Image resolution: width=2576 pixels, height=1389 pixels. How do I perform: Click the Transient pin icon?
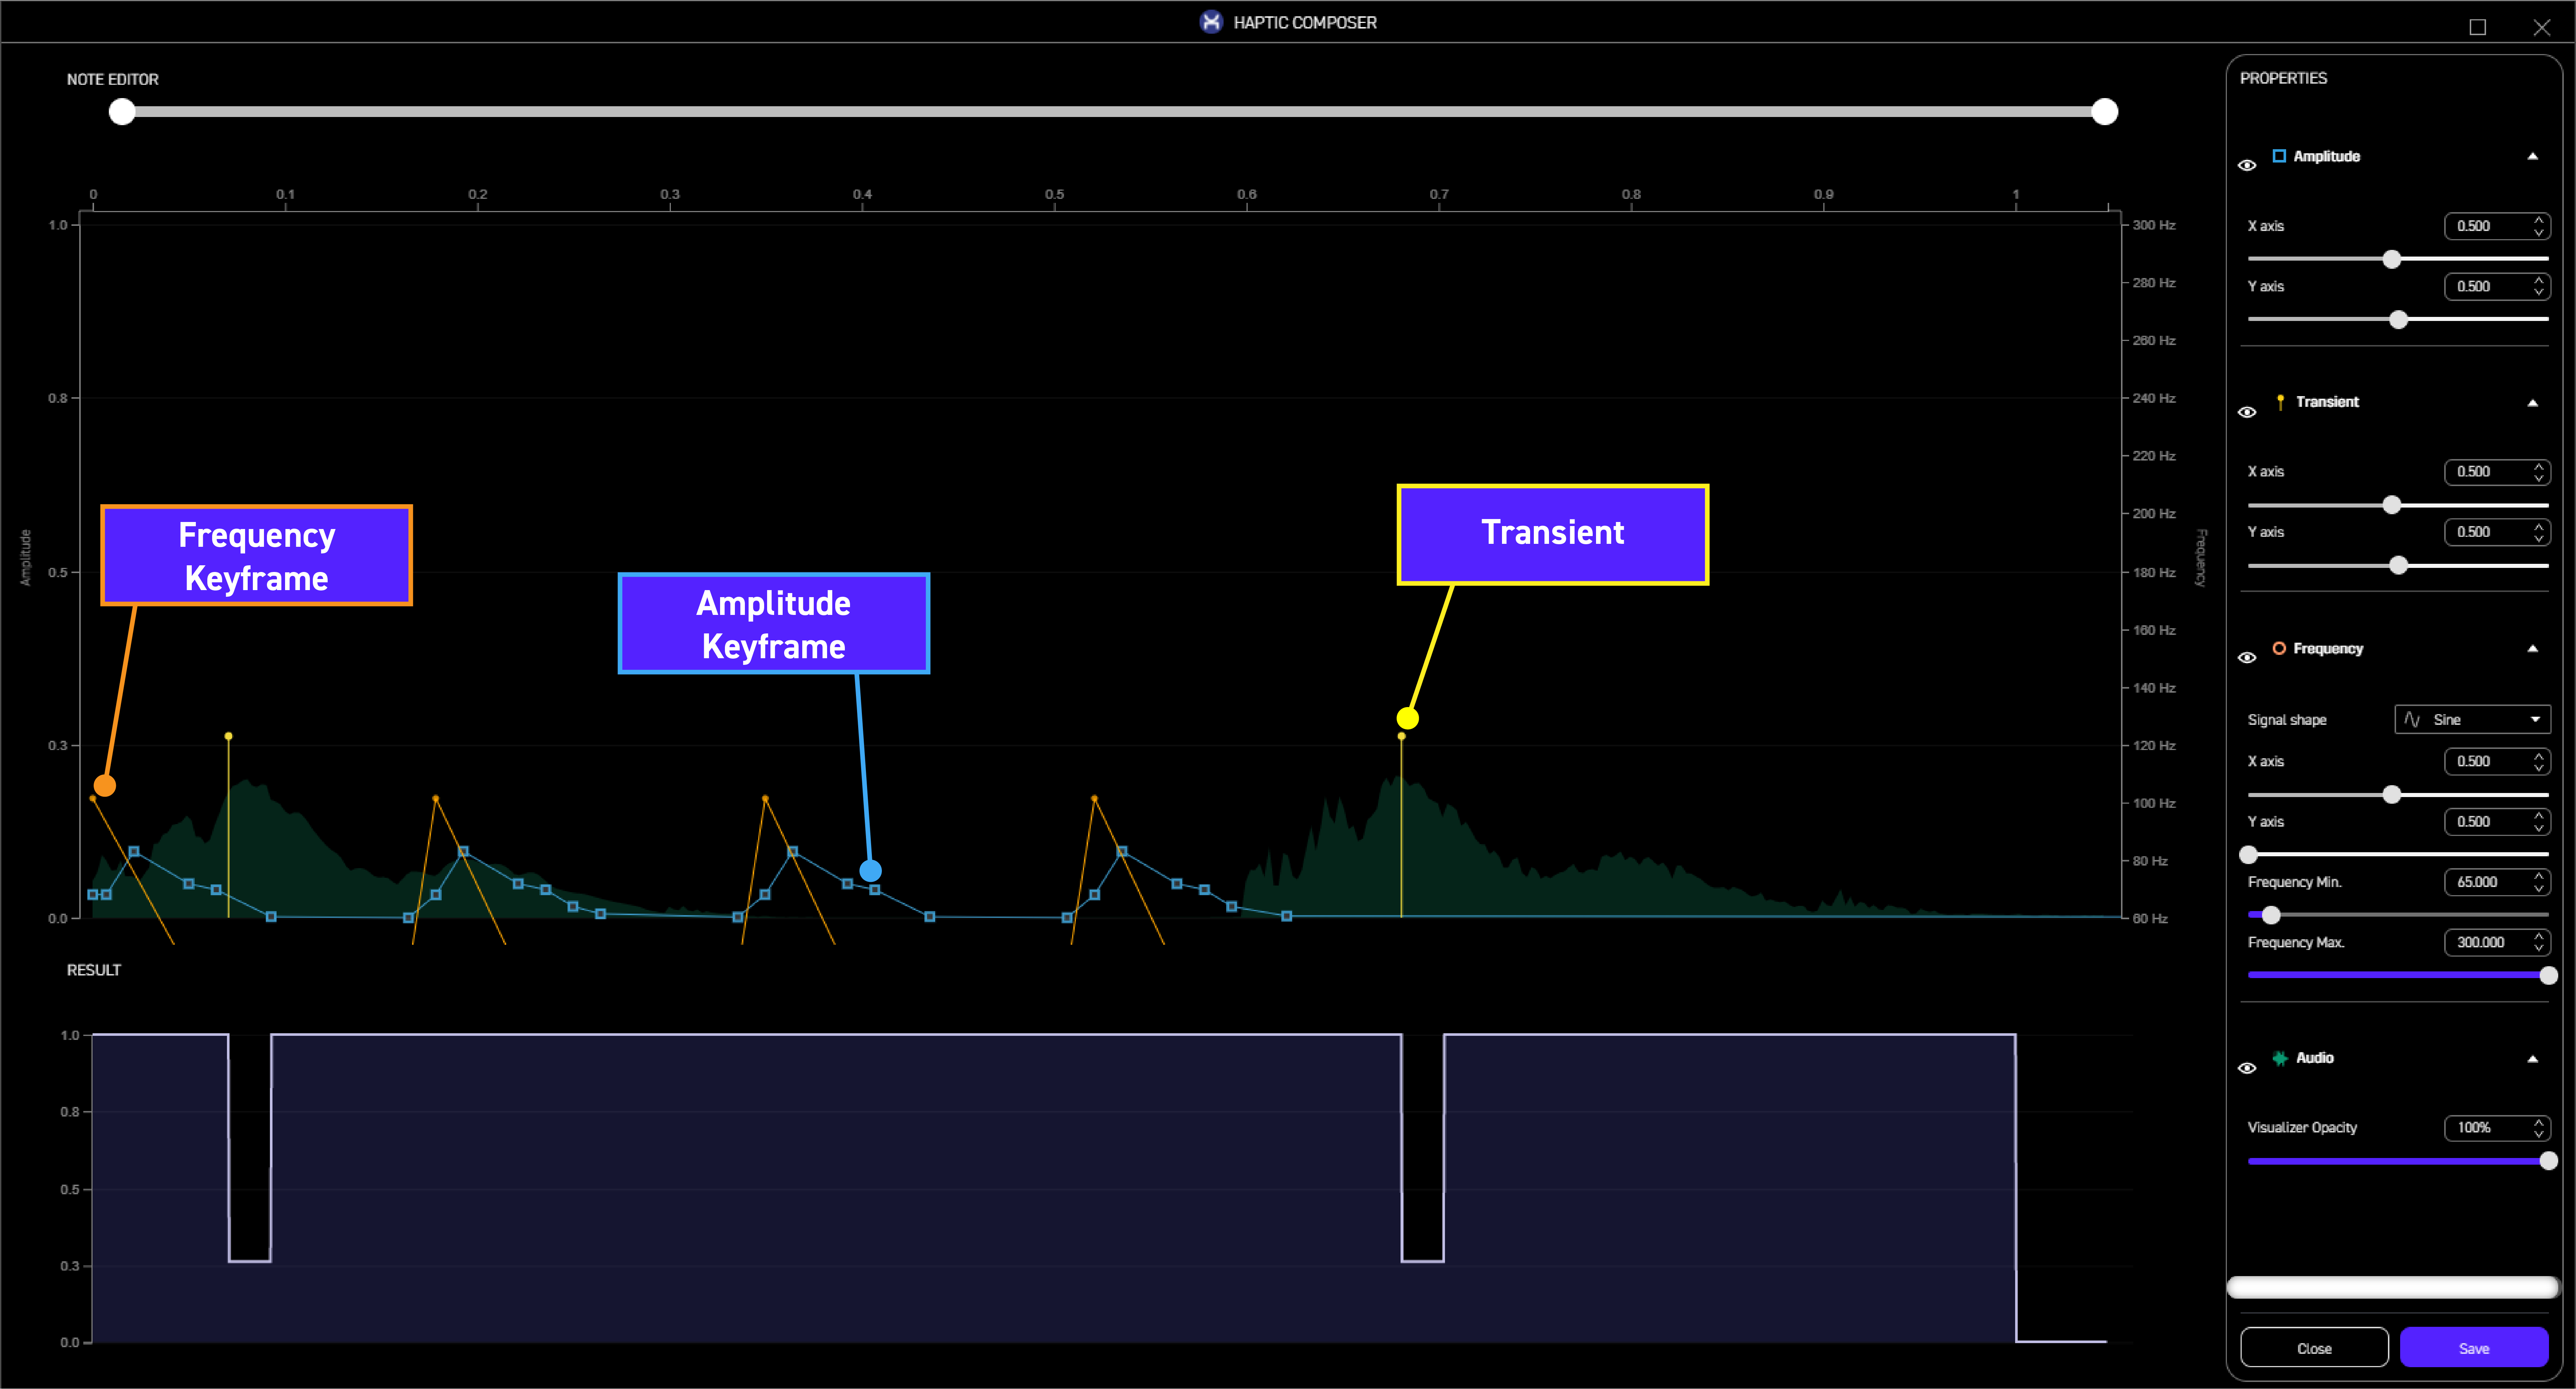pos(2280,402)
